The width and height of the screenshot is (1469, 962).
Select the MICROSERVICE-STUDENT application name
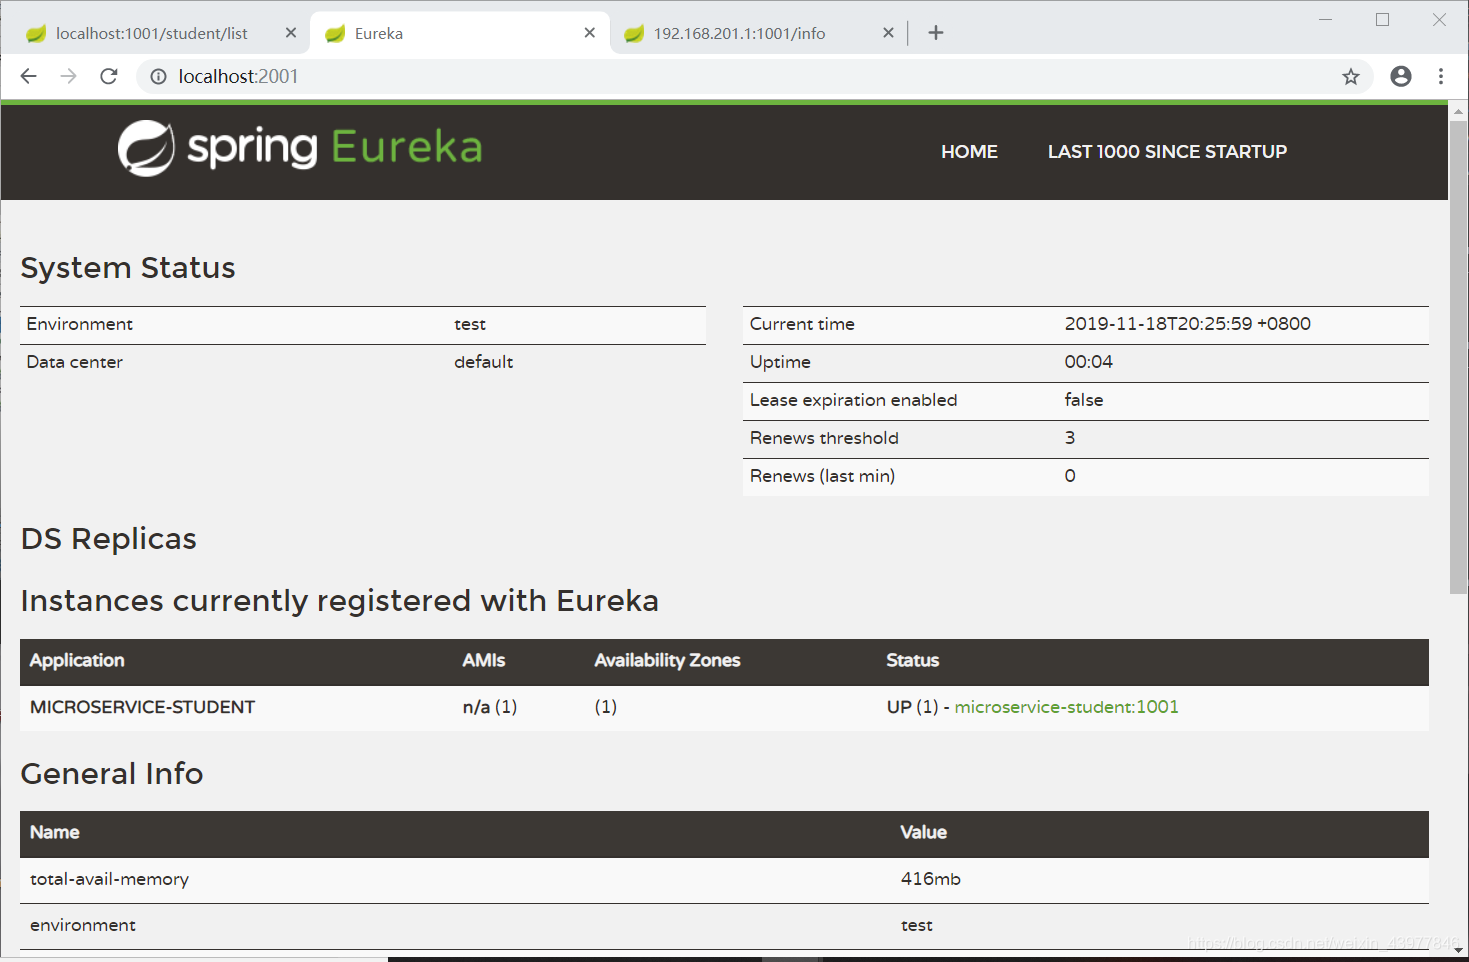point(142,707)
